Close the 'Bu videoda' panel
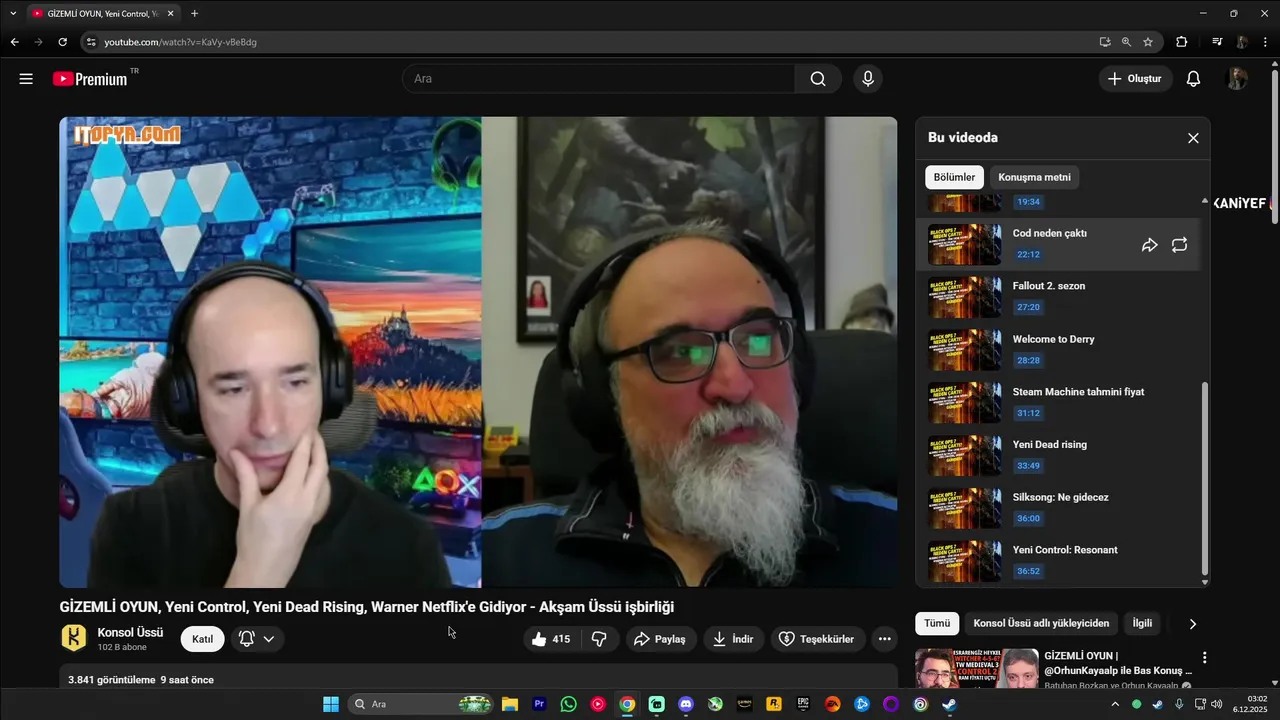 tap(1193, 138)
